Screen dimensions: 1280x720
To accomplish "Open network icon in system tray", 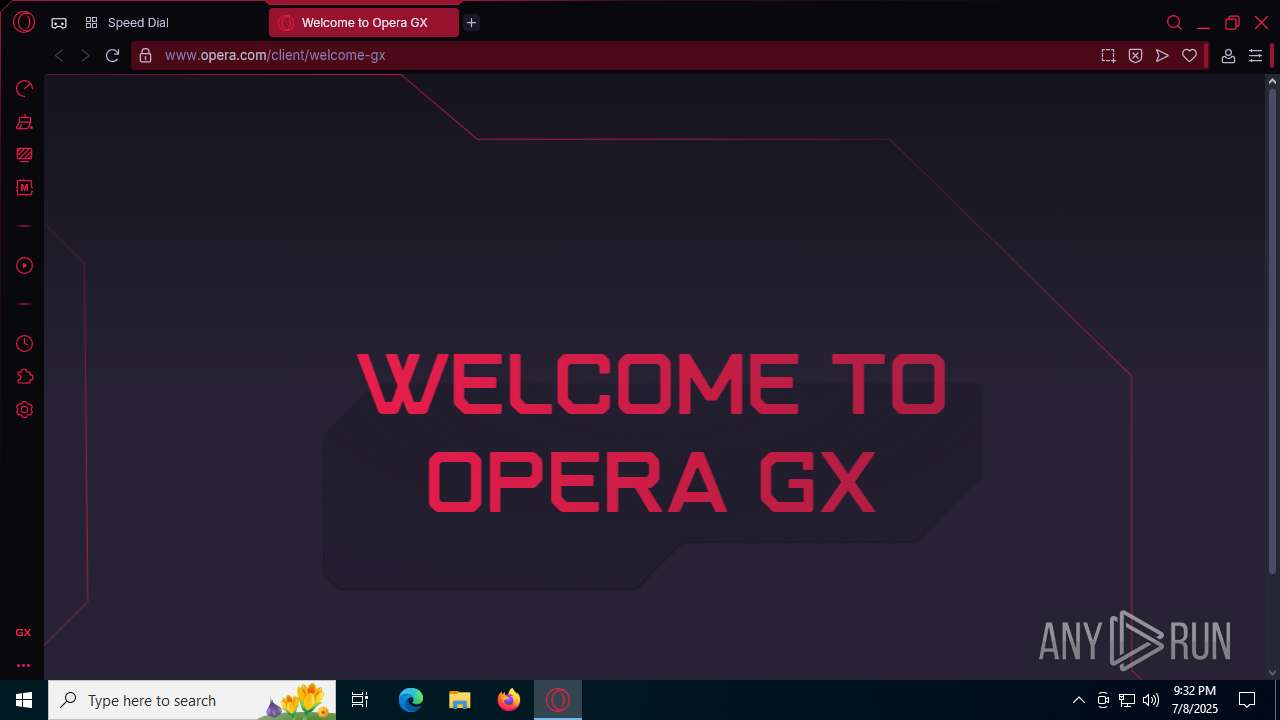I will (1127, 700).
